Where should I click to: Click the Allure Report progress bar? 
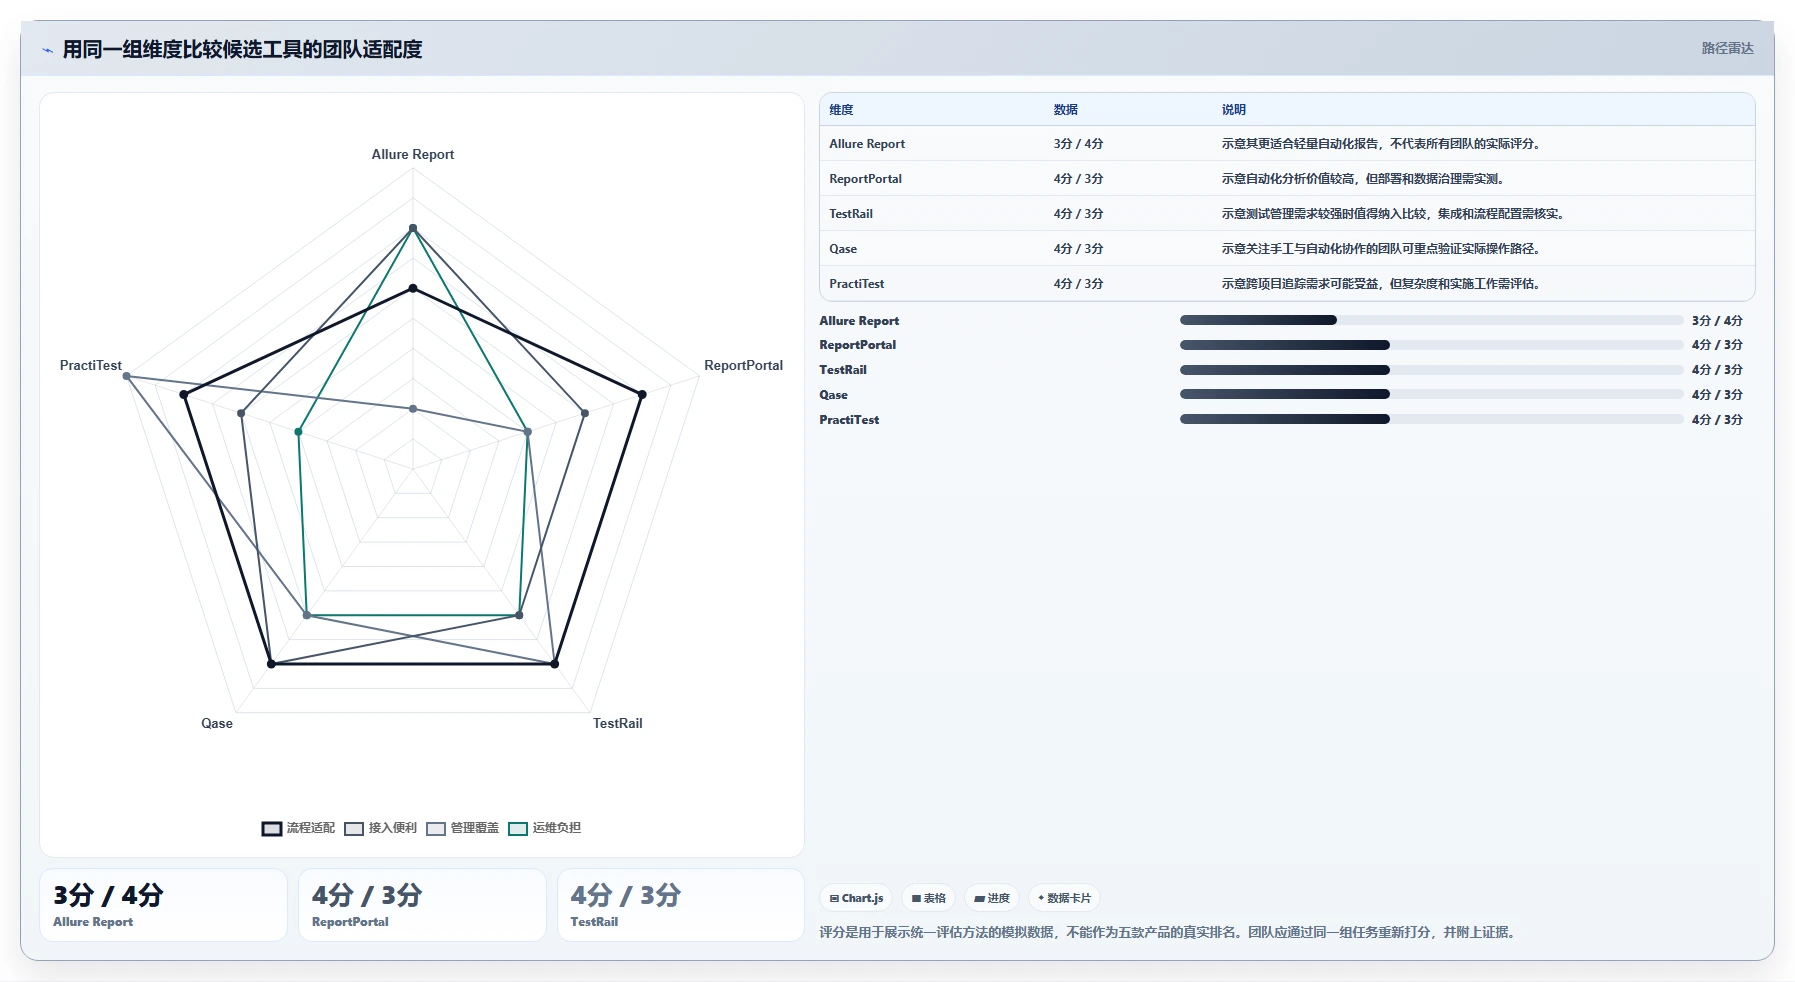click(1431, 320)
